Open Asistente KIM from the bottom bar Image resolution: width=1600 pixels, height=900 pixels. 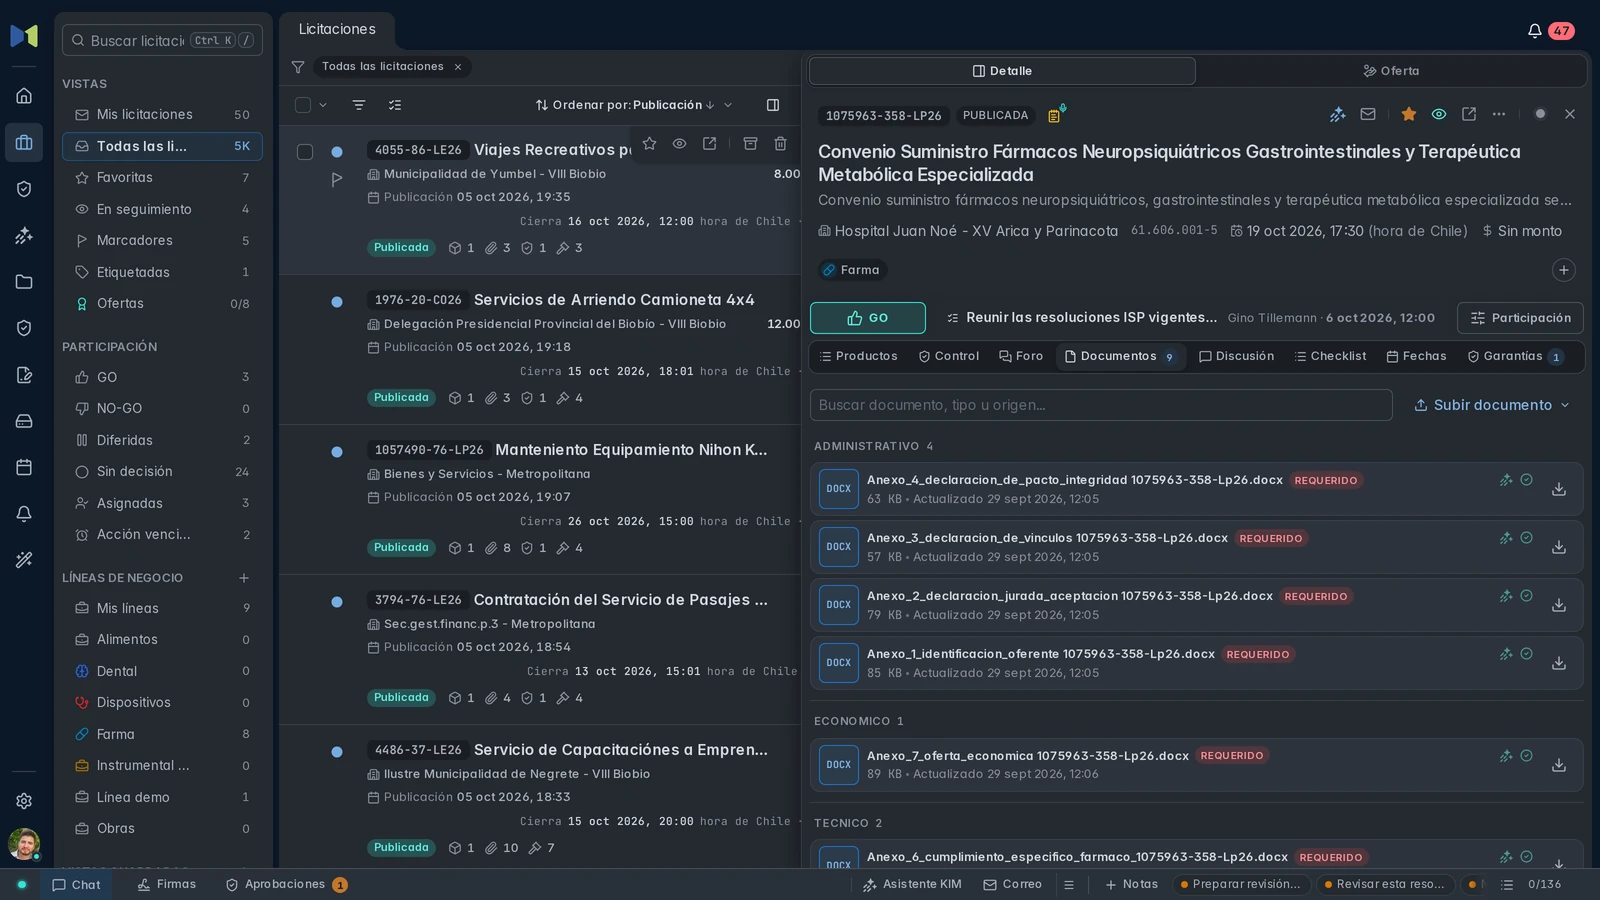912,885
